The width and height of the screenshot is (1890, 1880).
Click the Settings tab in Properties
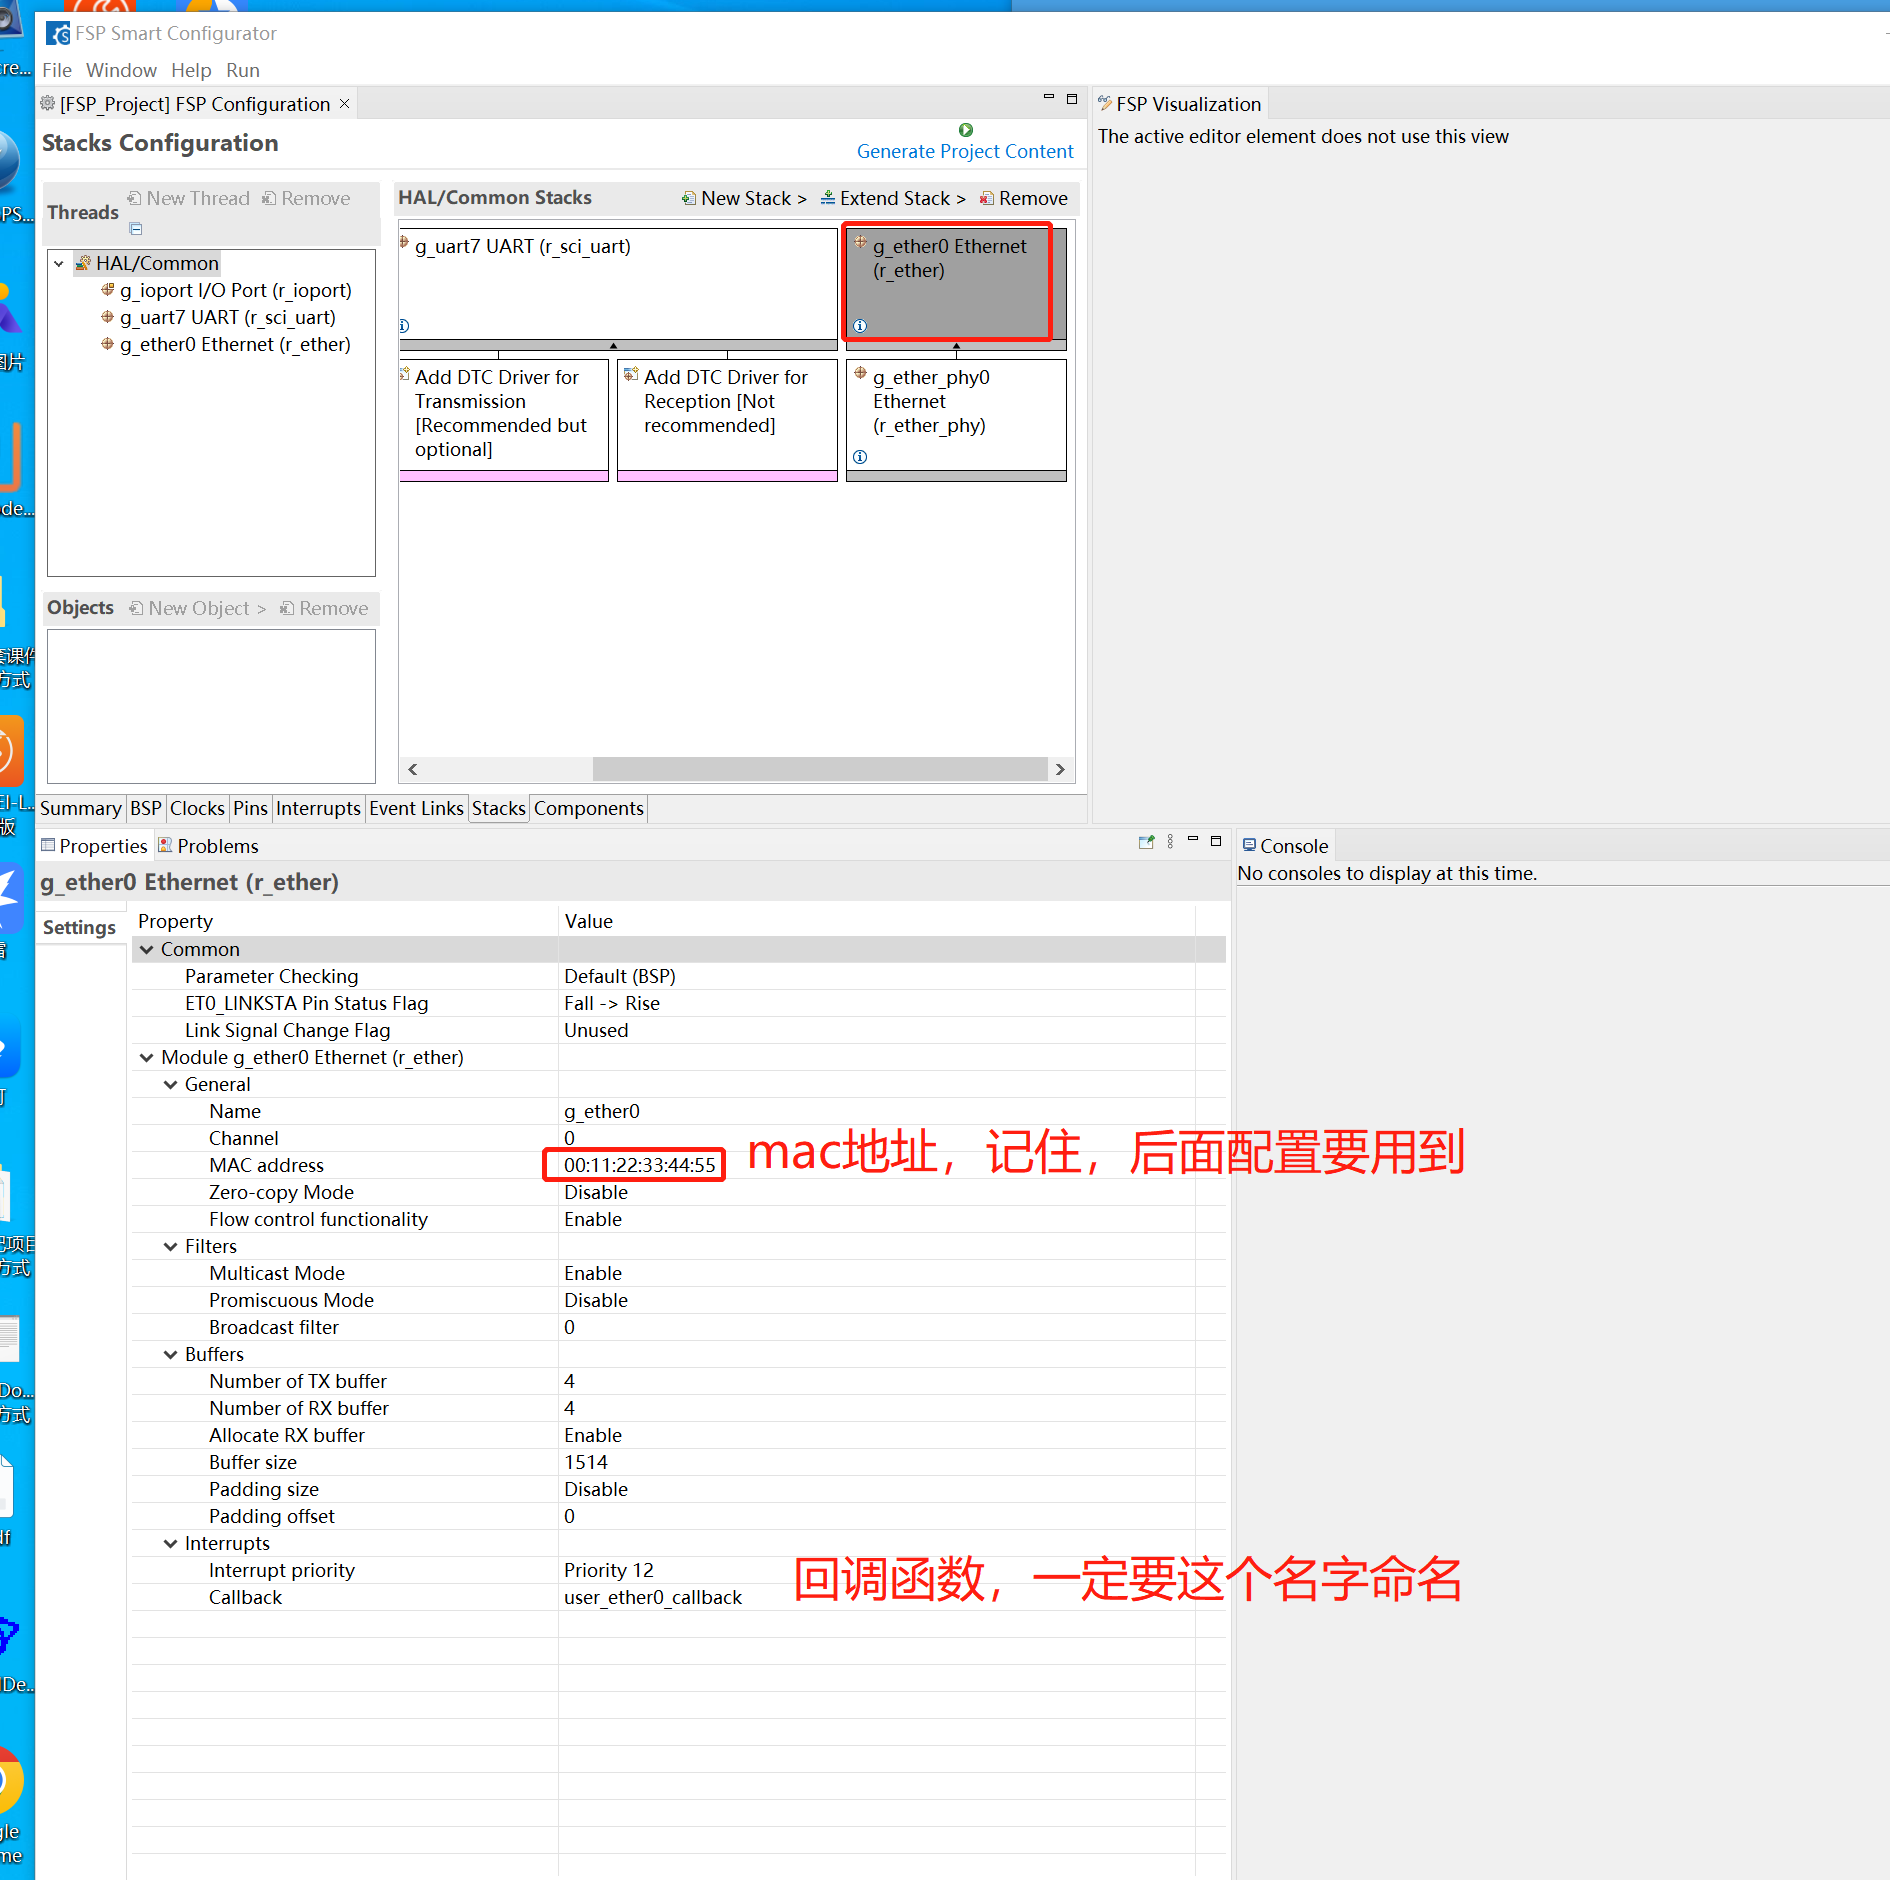tap(79, 927)
